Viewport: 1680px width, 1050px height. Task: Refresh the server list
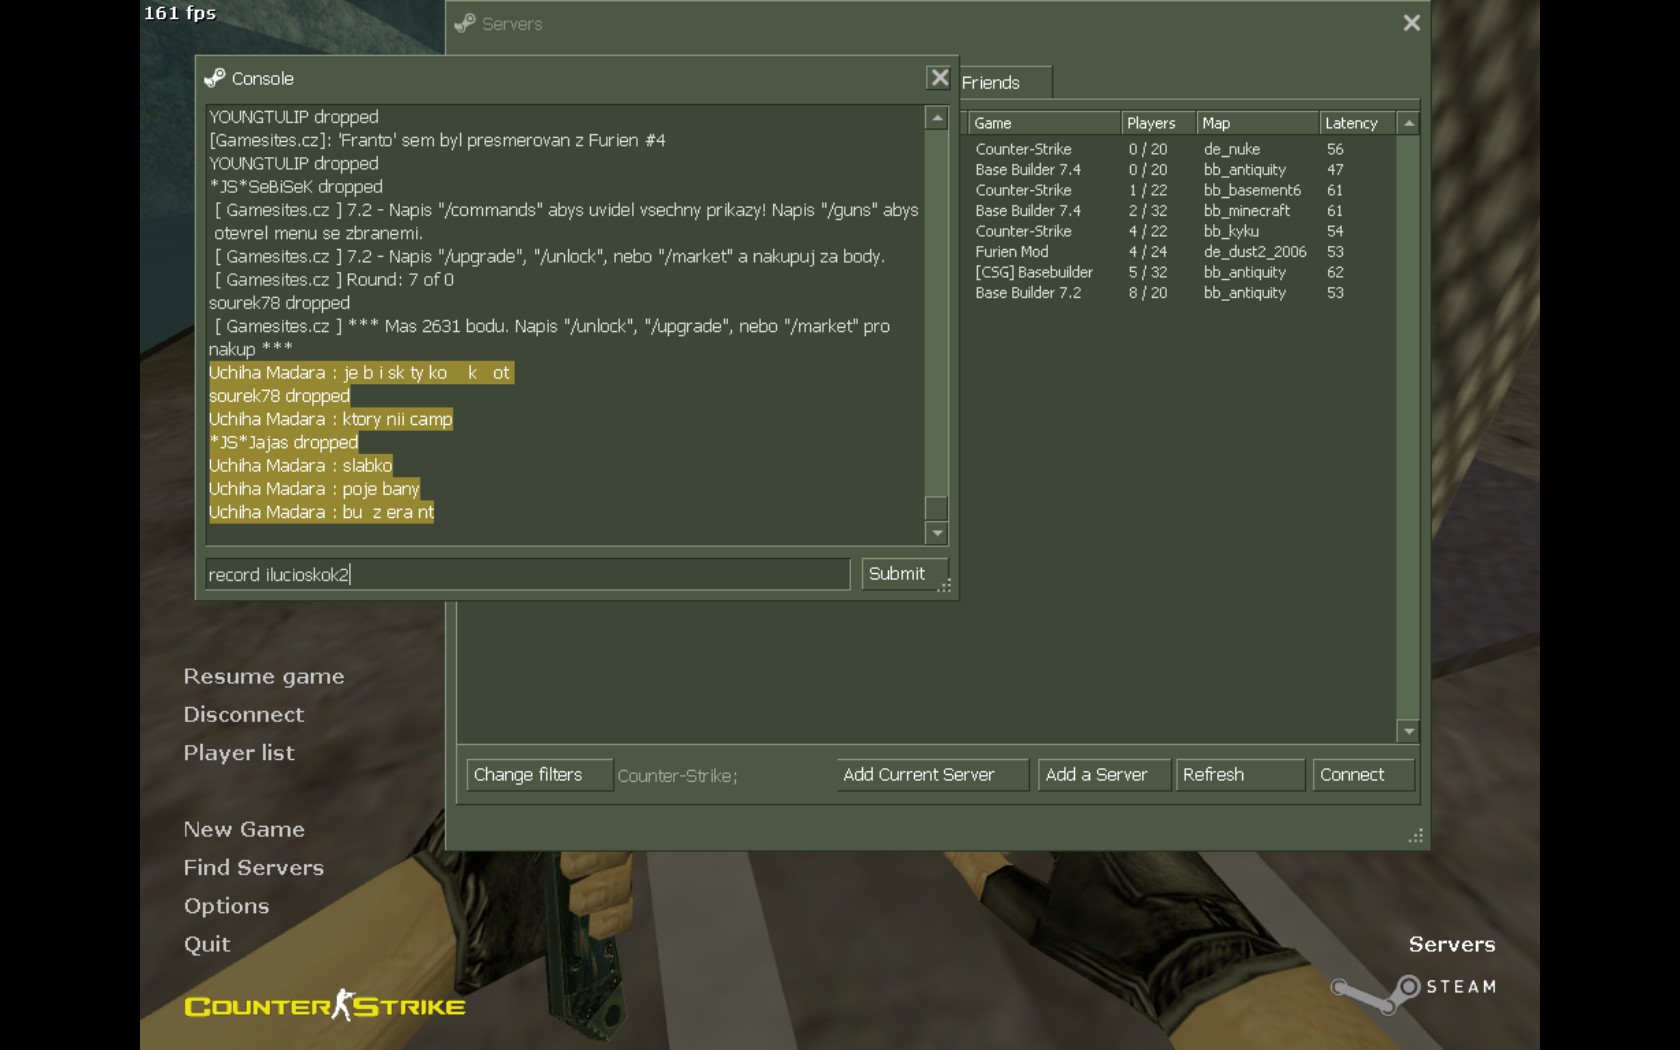(1240, 775)
